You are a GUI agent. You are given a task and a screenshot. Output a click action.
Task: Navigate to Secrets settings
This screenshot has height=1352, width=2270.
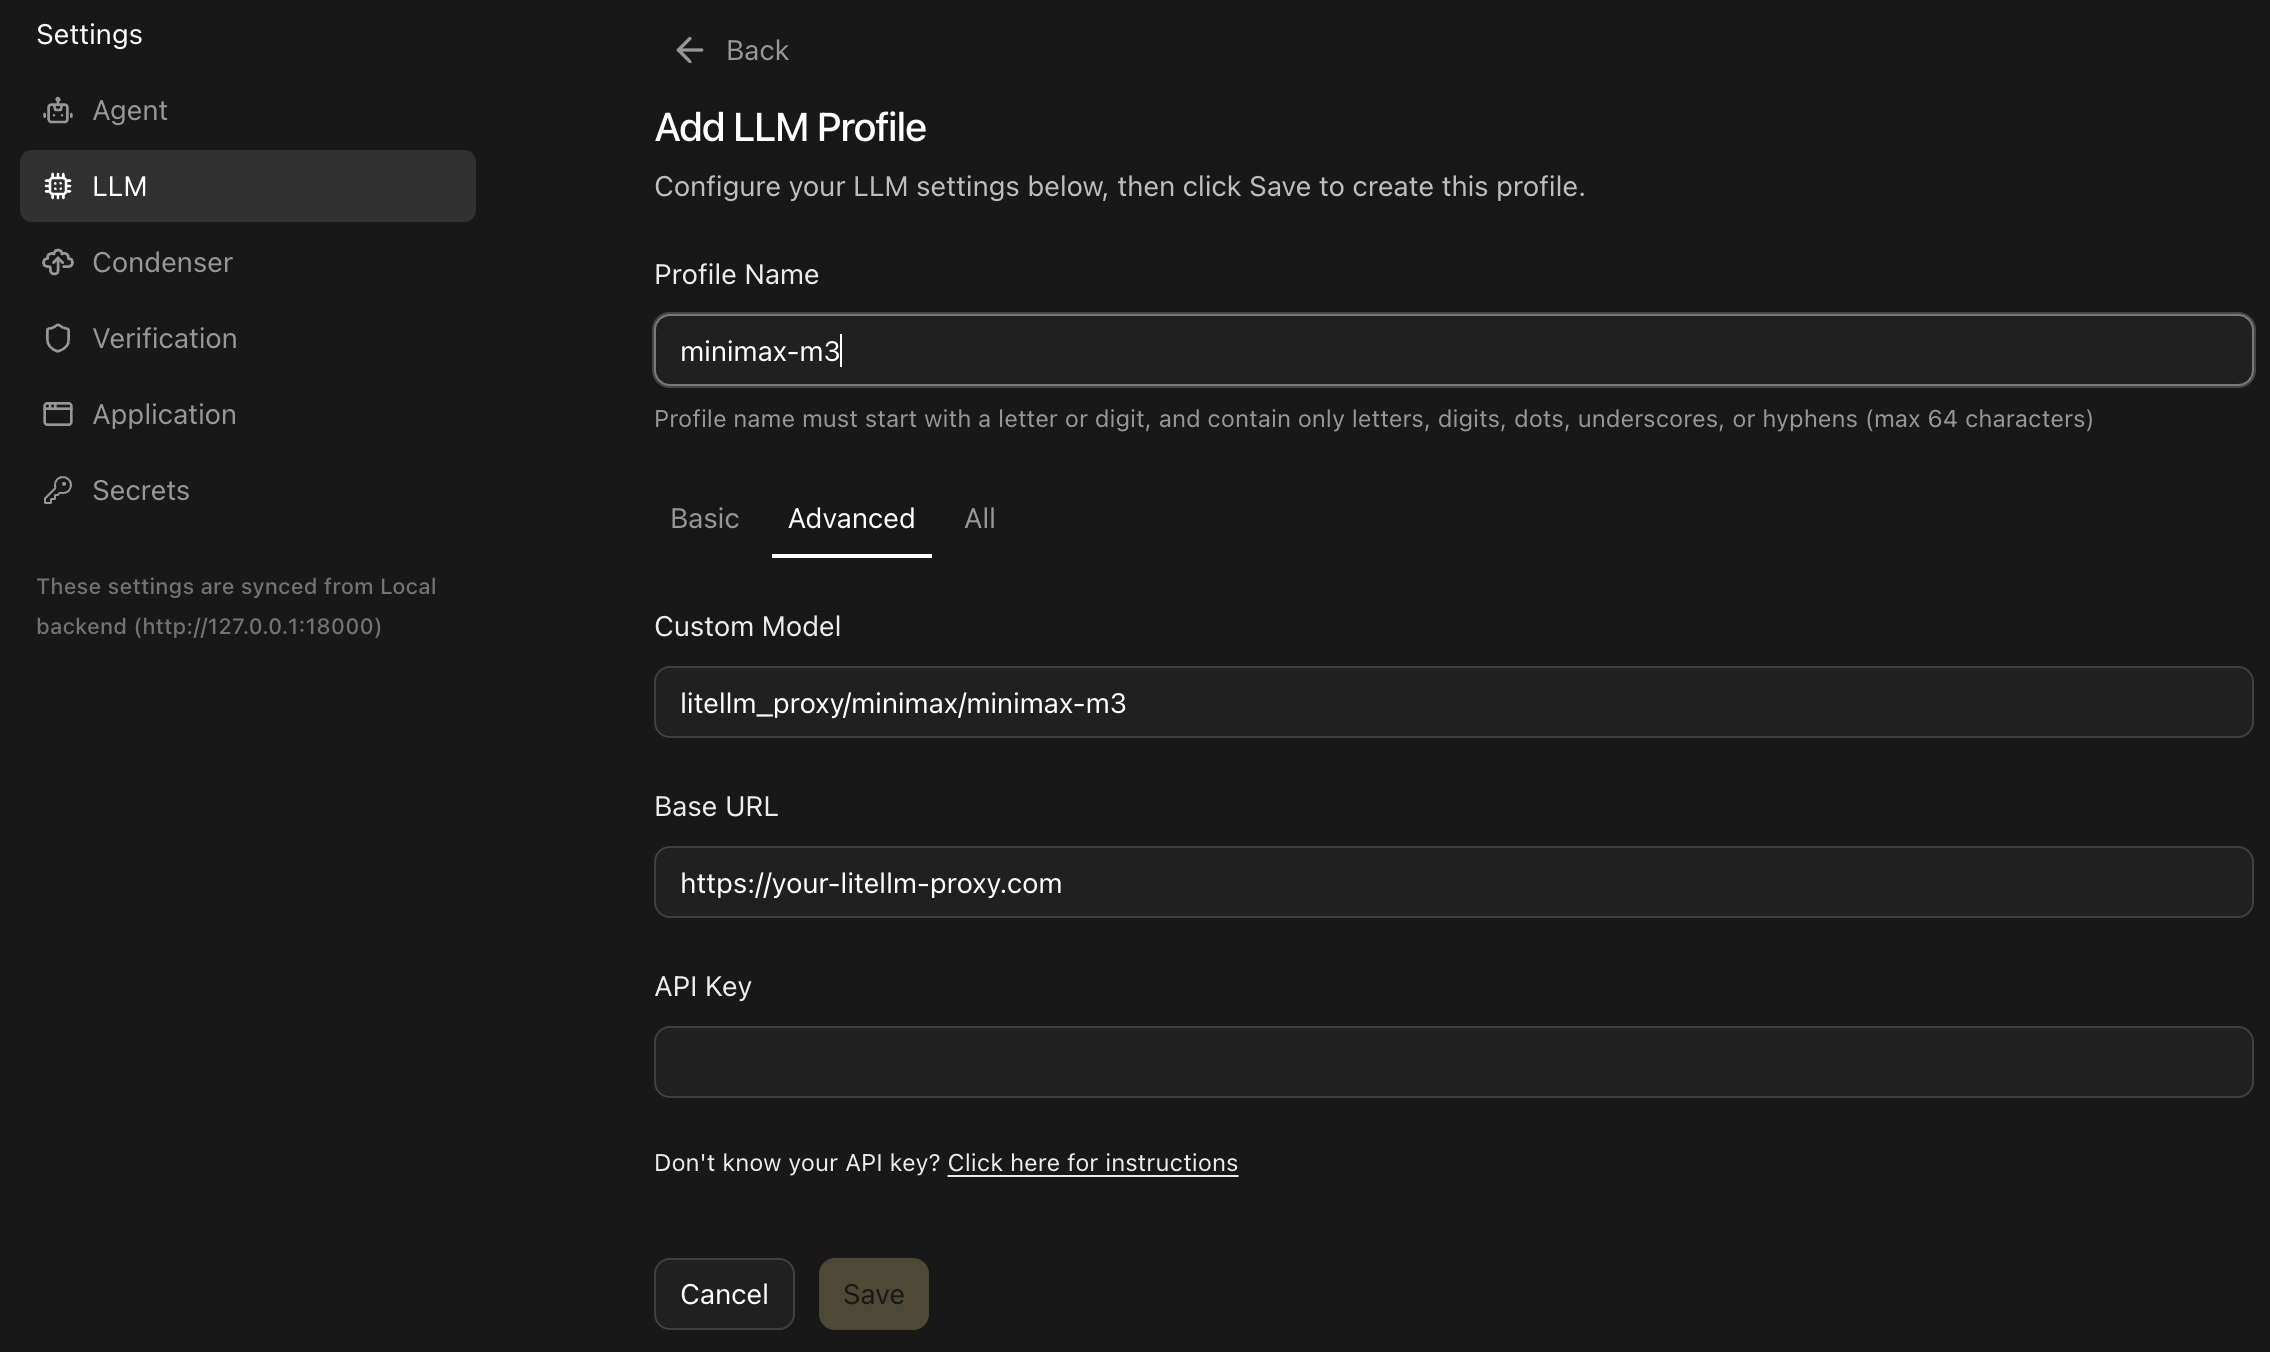tap(247, 490)
